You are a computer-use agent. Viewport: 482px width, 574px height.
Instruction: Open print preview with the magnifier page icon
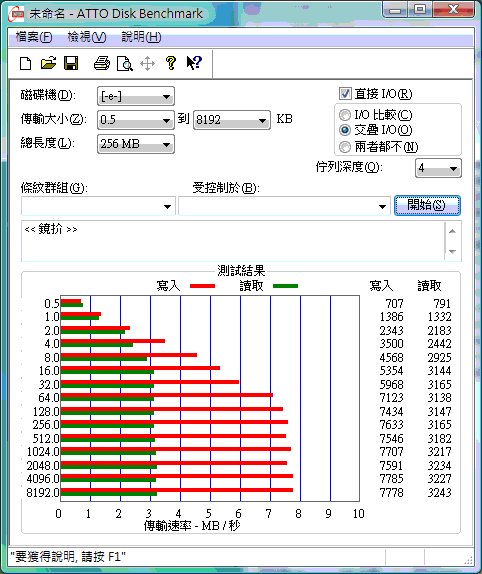click(124, 63)
